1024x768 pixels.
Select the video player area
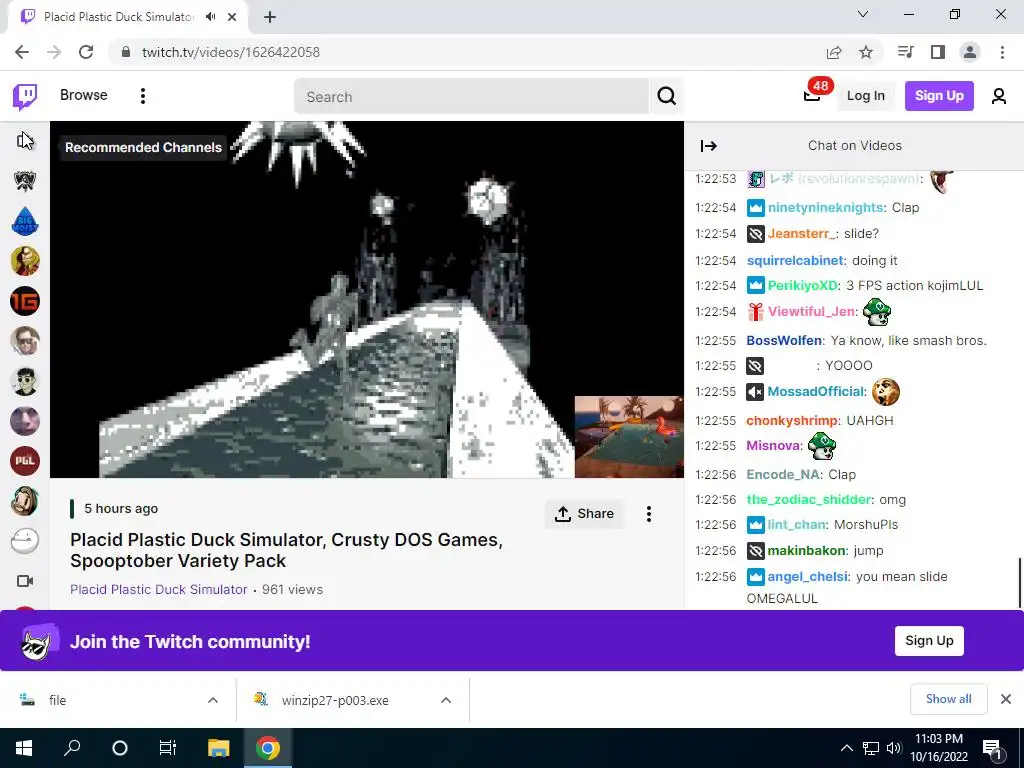pos(367,299)
